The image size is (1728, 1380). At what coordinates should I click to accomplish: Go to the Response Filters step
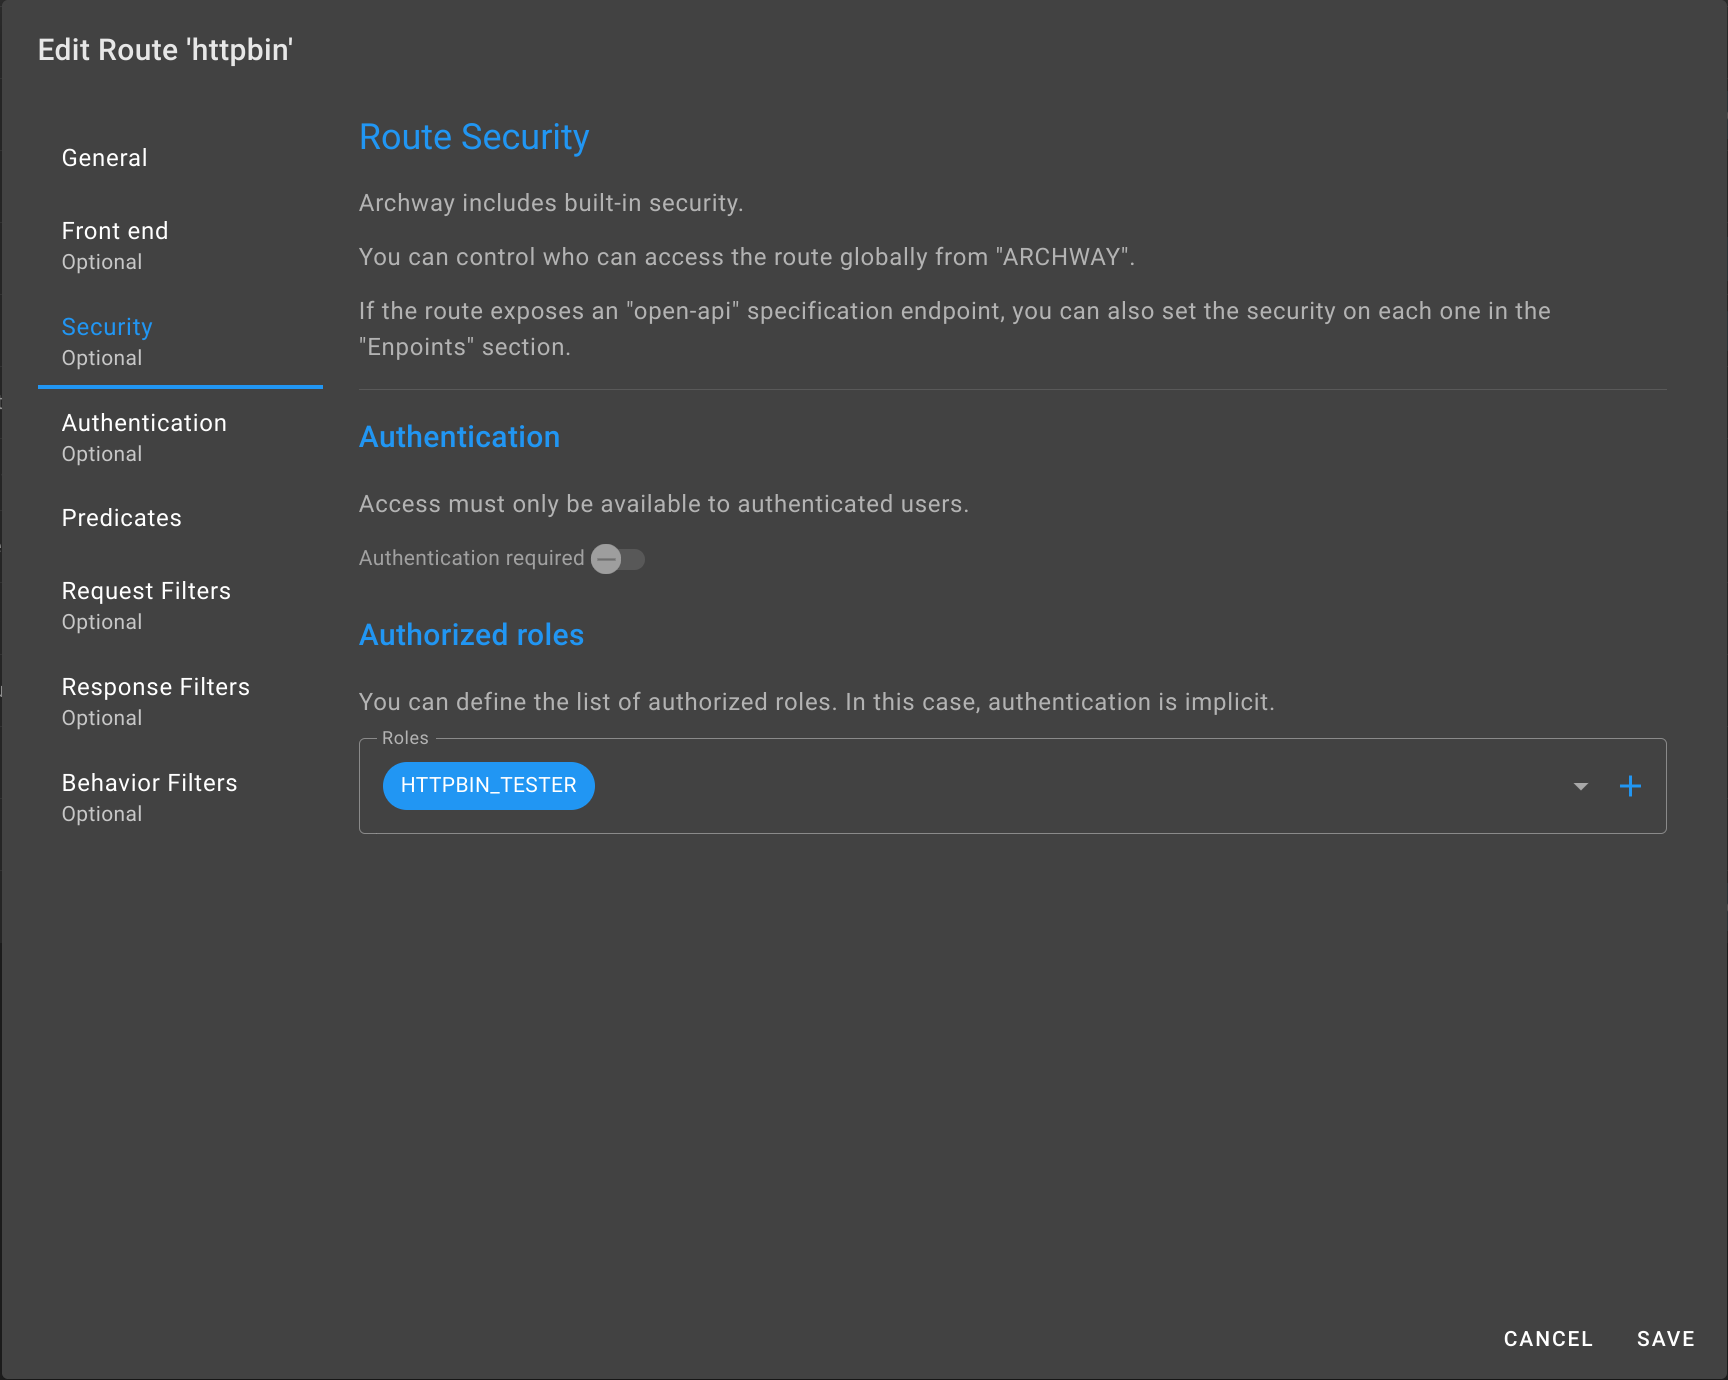click(180, 701)
